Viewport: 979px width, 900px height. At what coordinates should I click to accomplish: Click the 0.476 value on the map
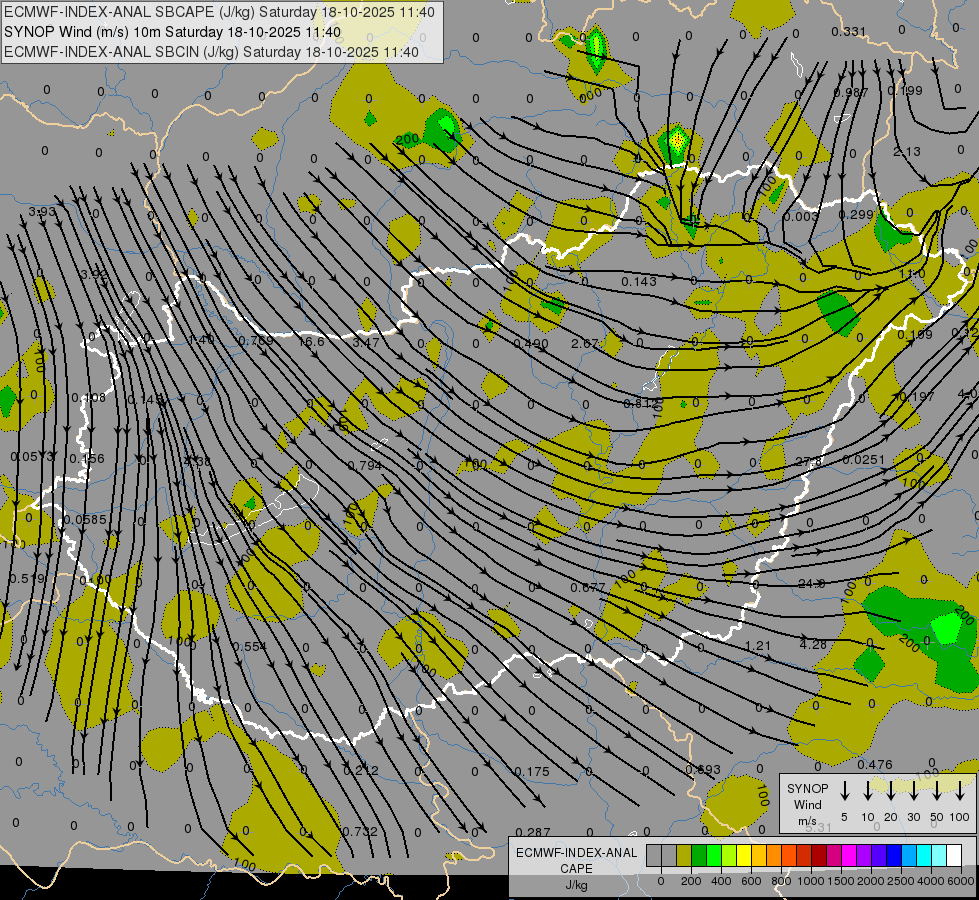[875, 764]
